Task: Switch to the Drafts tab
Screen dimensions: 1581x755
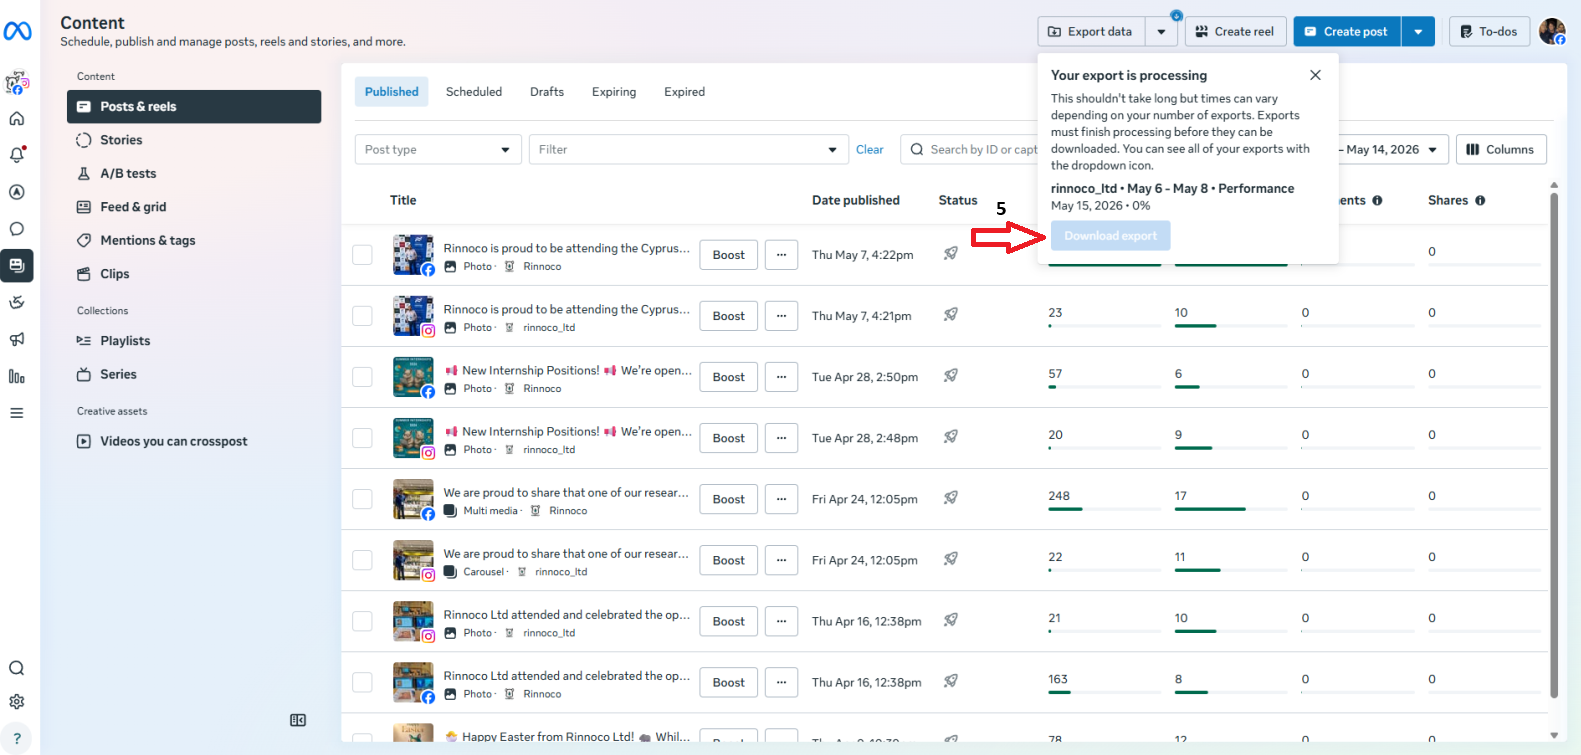Action: point(547,91)
